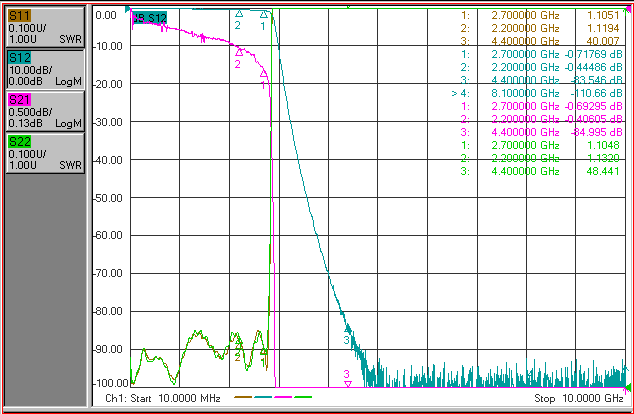
Task: Select the S11 trace status button
Action: click(45, 27)
